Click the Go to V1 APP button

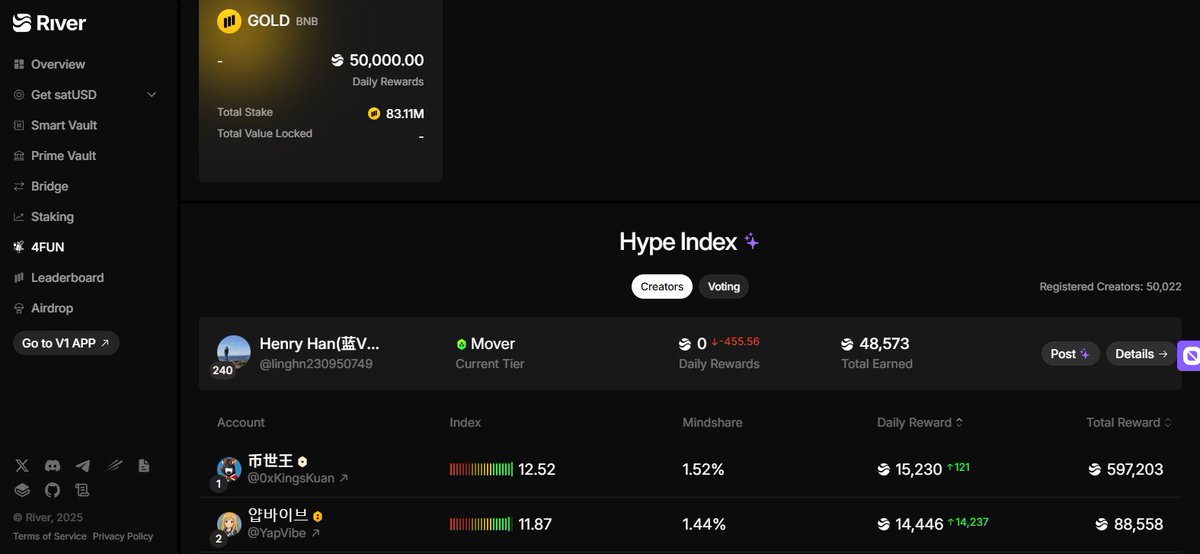tap(66, 343)
